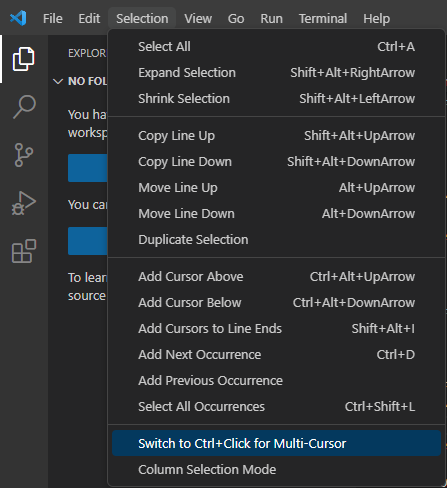This screenshot has height=488, width=447.
Task: Click the VS Code logo icon
Action: pyautogui.click(x=18, y=18)
